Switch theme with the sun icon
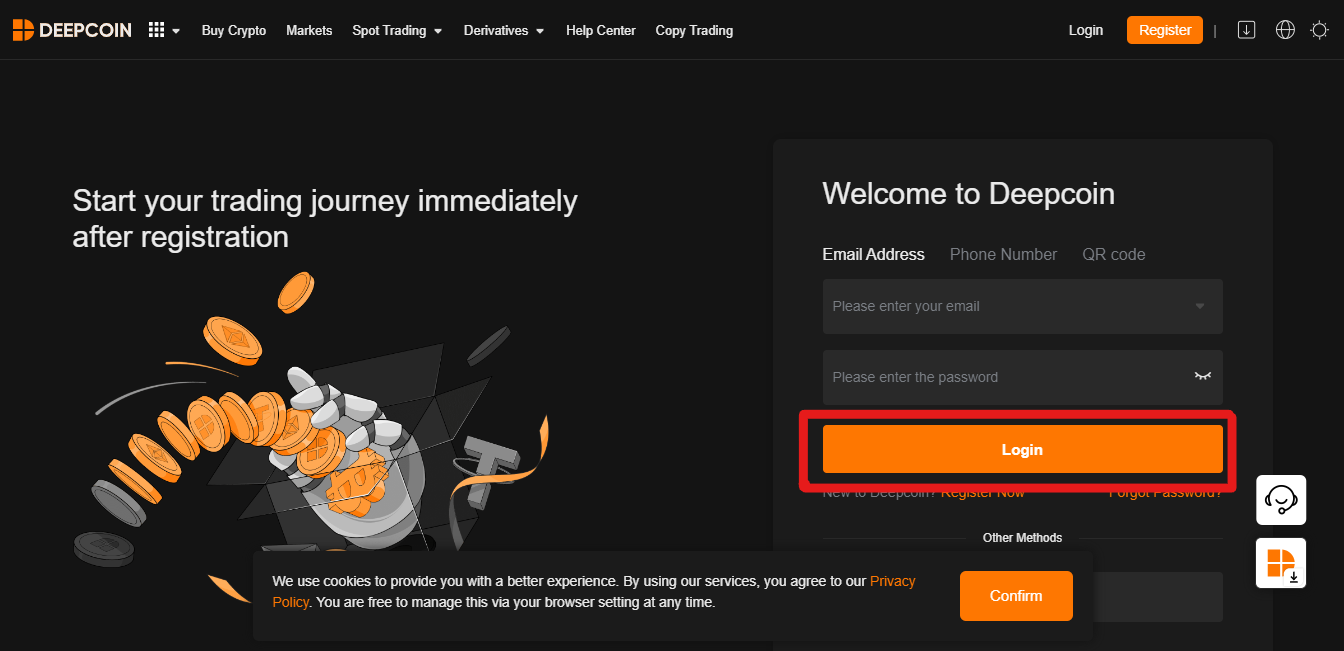1344x651 pixels. (x=1319, y=30)
